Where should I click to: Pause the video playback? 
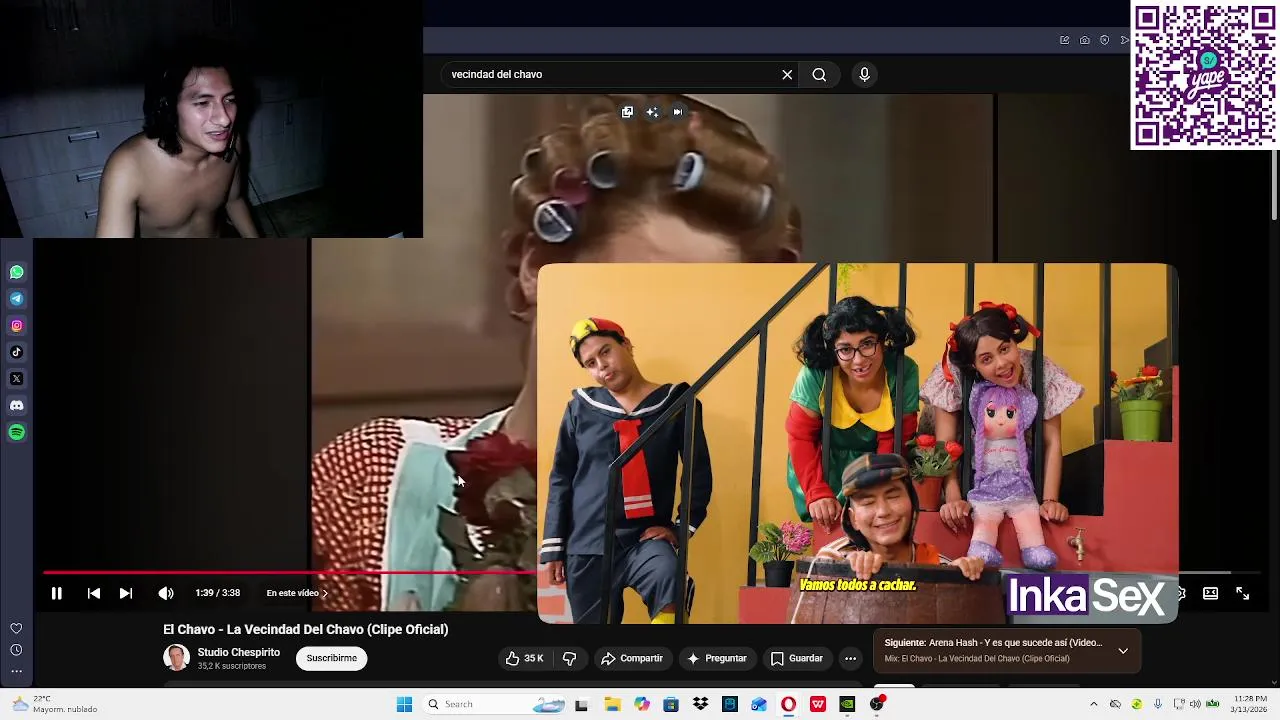(57, 593)
